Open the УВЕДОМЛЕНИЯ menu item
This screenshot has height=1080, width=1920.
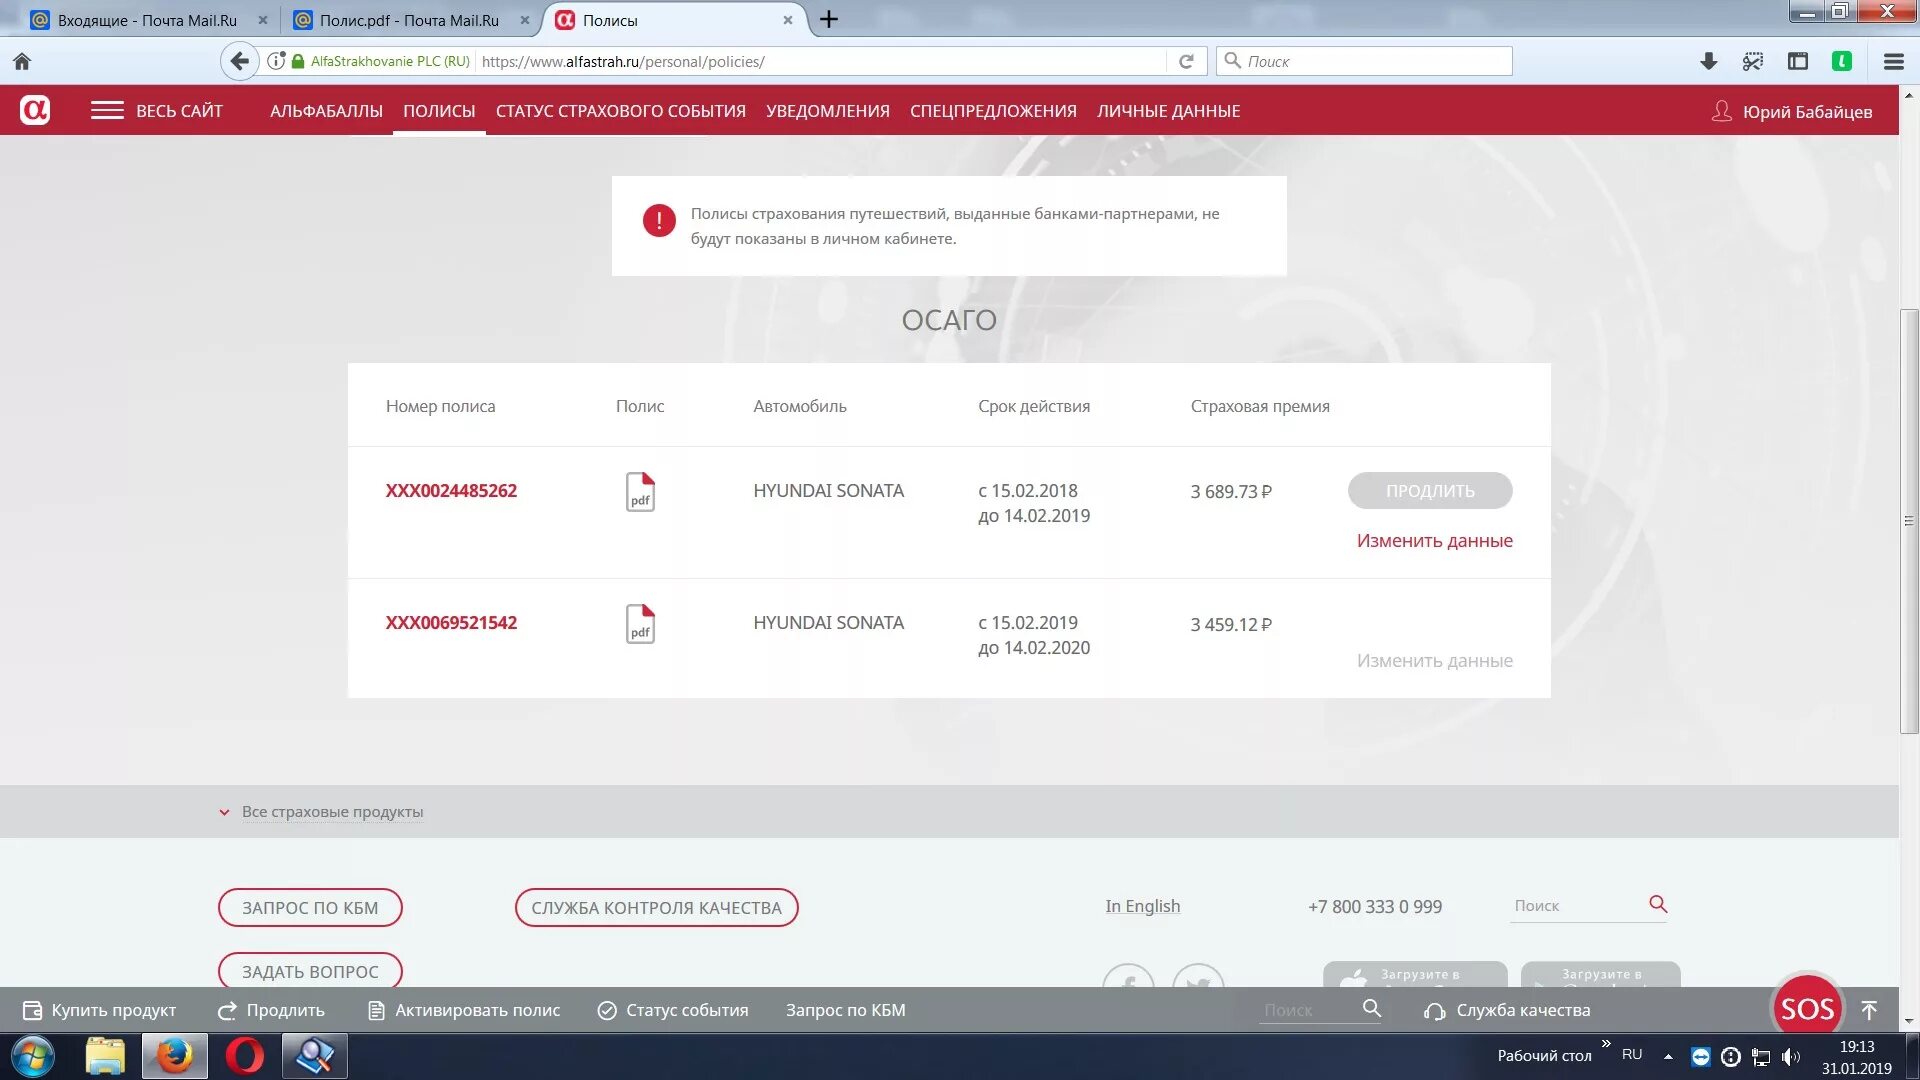coord(828,111)
